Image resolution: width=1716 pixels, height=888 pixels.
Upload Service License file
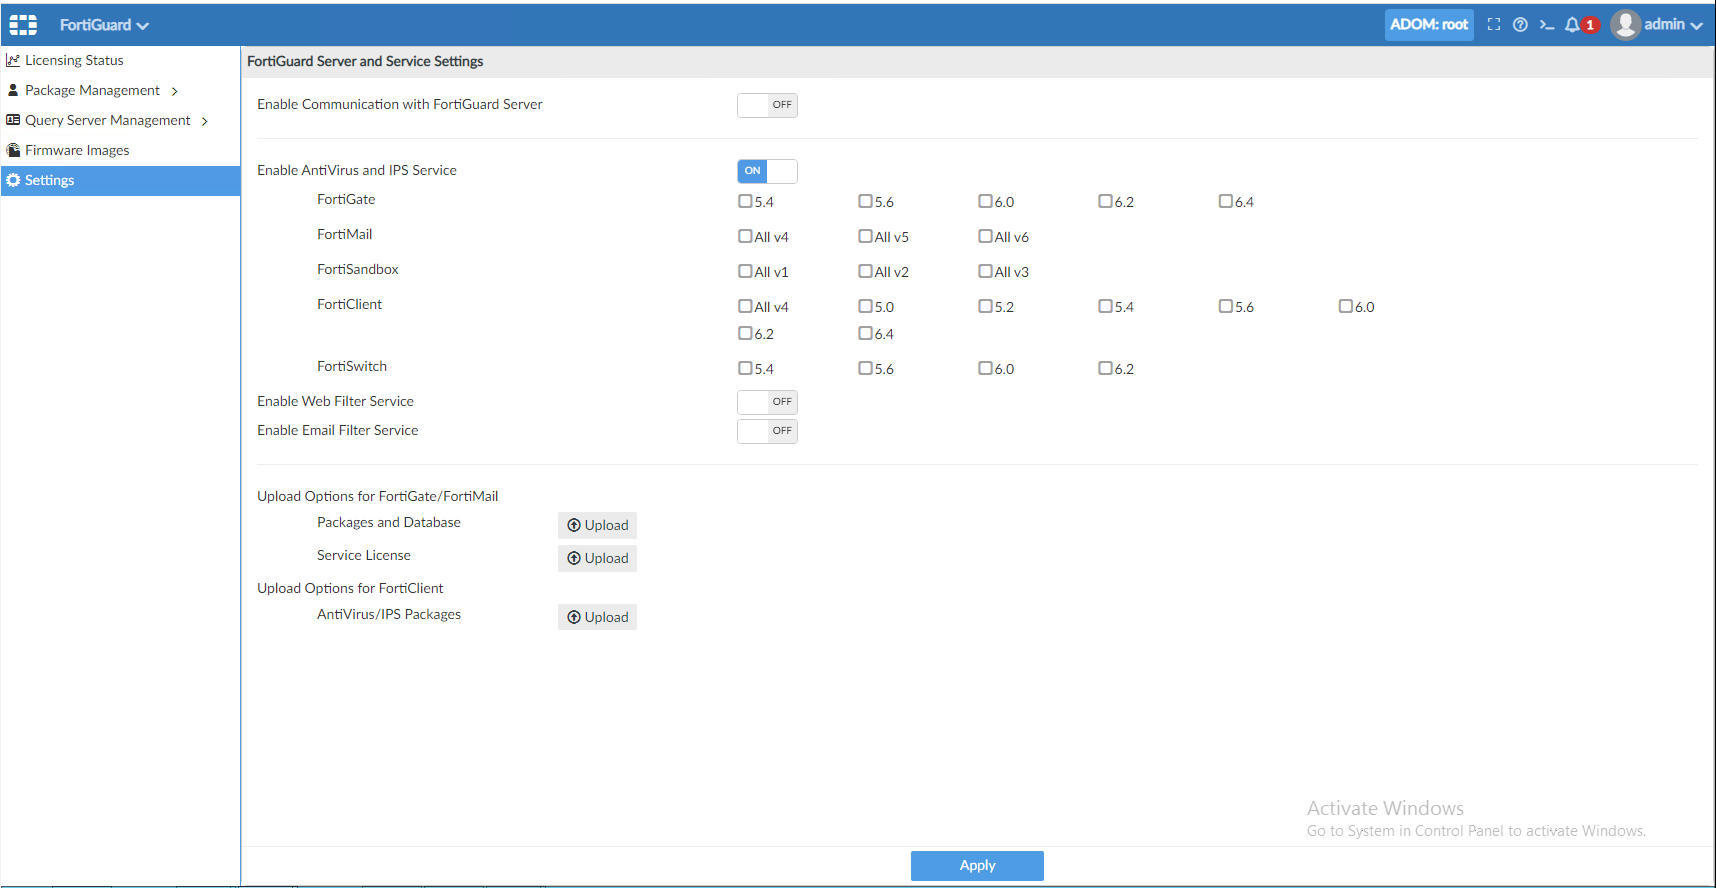597,558
